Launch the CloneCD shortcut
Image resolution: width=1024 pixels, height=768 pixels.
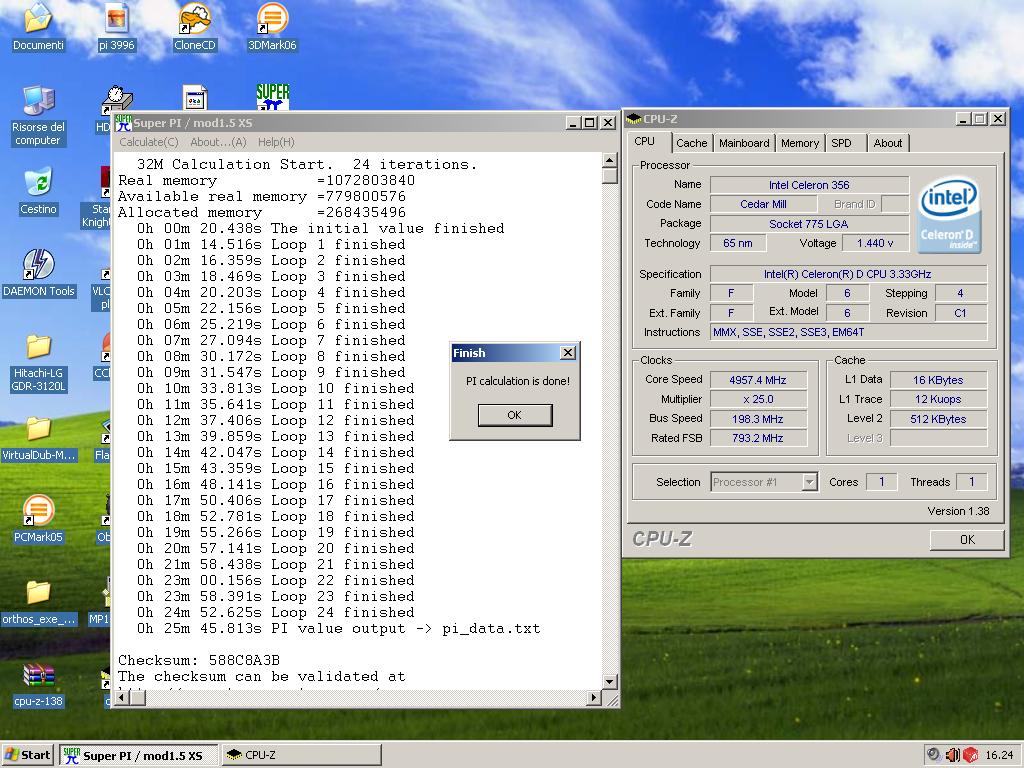point(195,26)
